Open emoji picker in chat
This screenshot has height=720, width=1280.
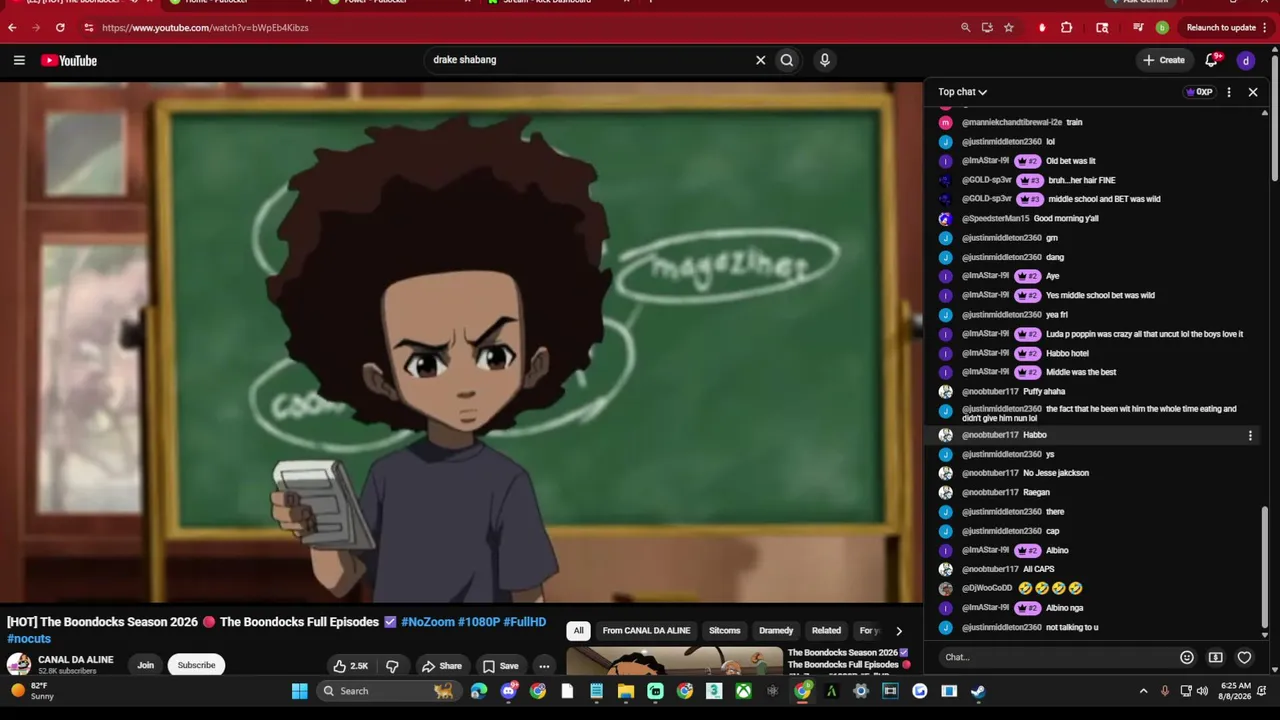1187,657
